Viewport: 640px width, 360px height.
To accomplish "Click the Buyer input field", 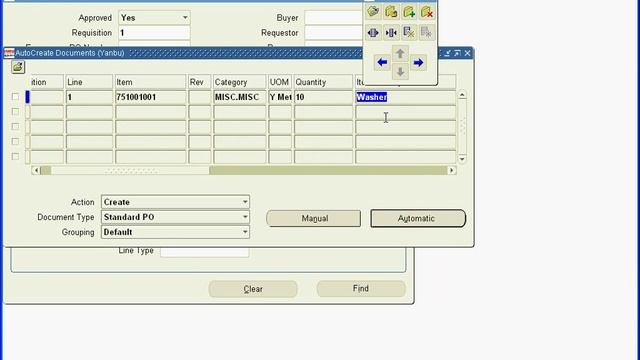I will point(334,18).
